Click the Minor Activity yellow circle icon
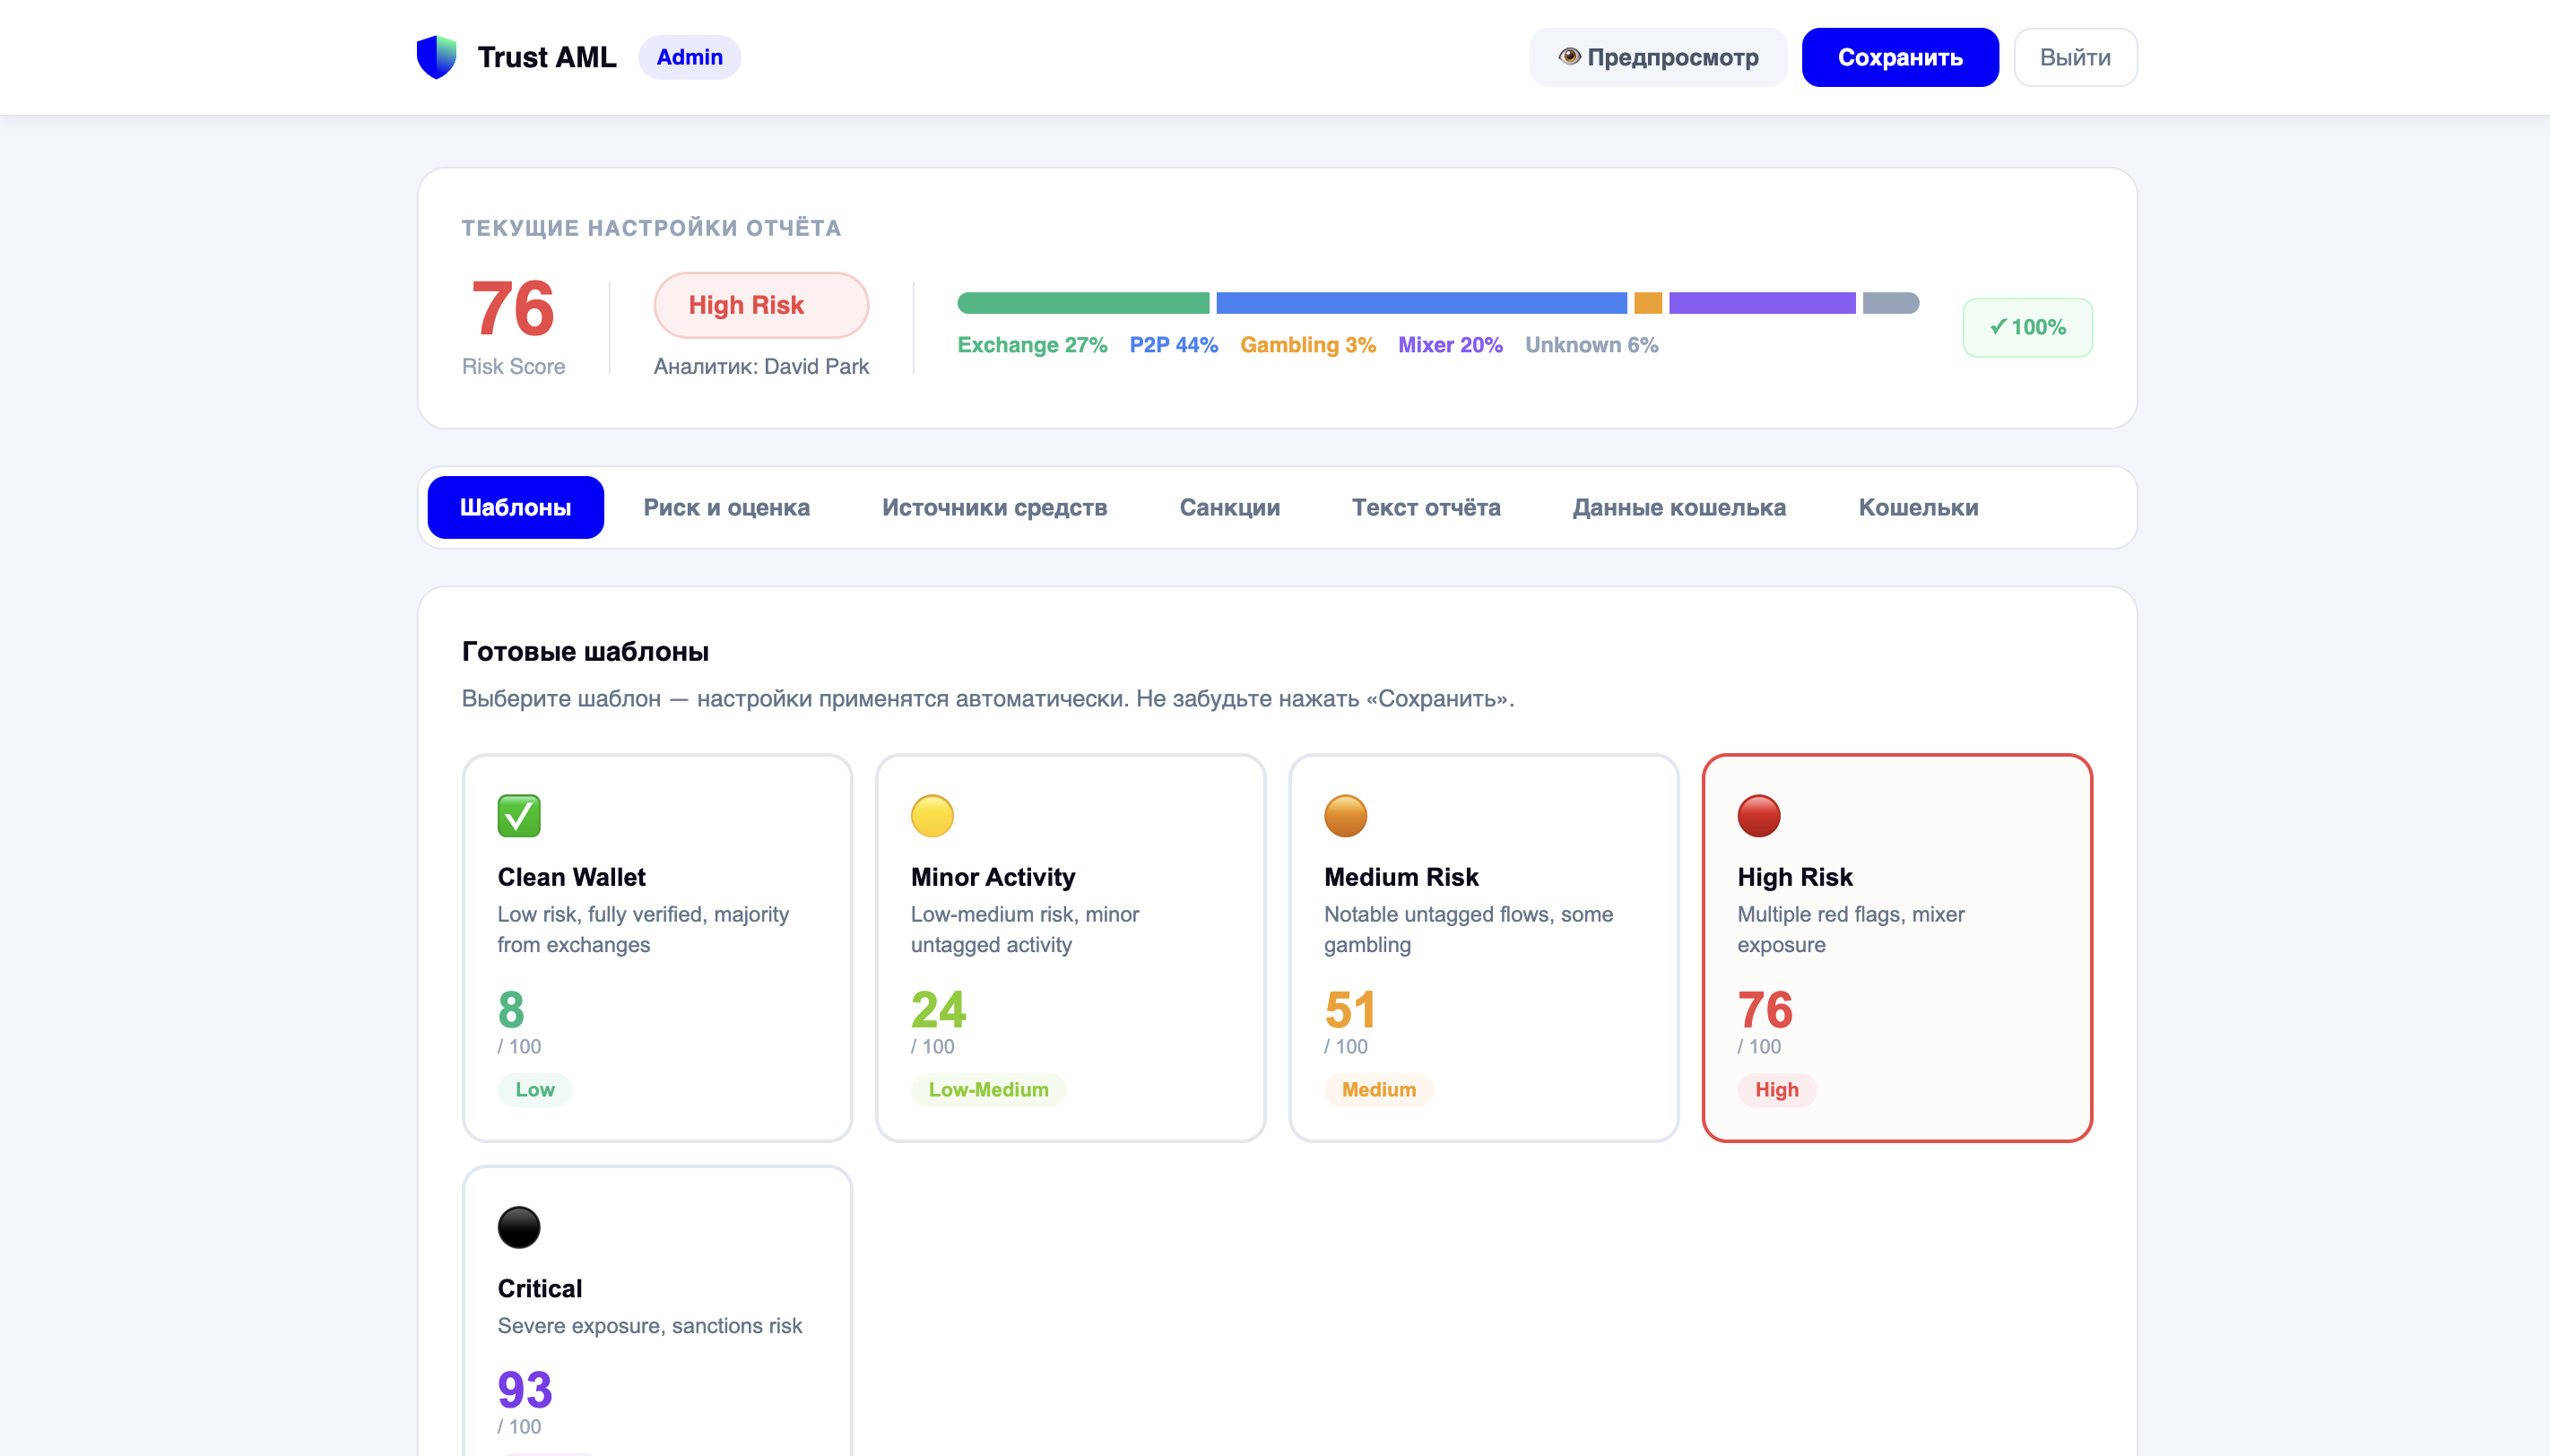This screenshot has height=1456, width=2550. 932,815
